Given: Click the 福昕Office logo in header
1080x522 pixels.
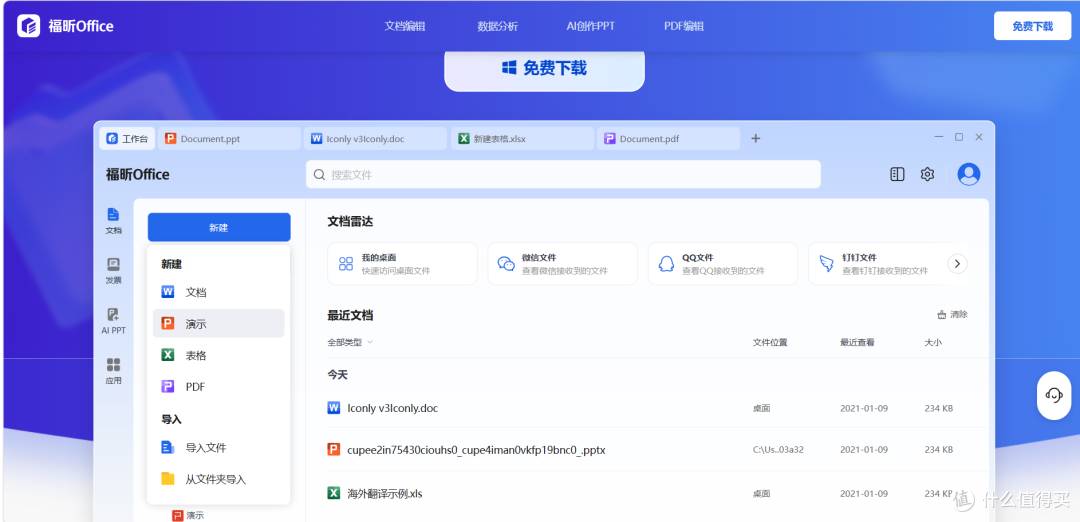Looking at the screenshot, I should (65, 26).
